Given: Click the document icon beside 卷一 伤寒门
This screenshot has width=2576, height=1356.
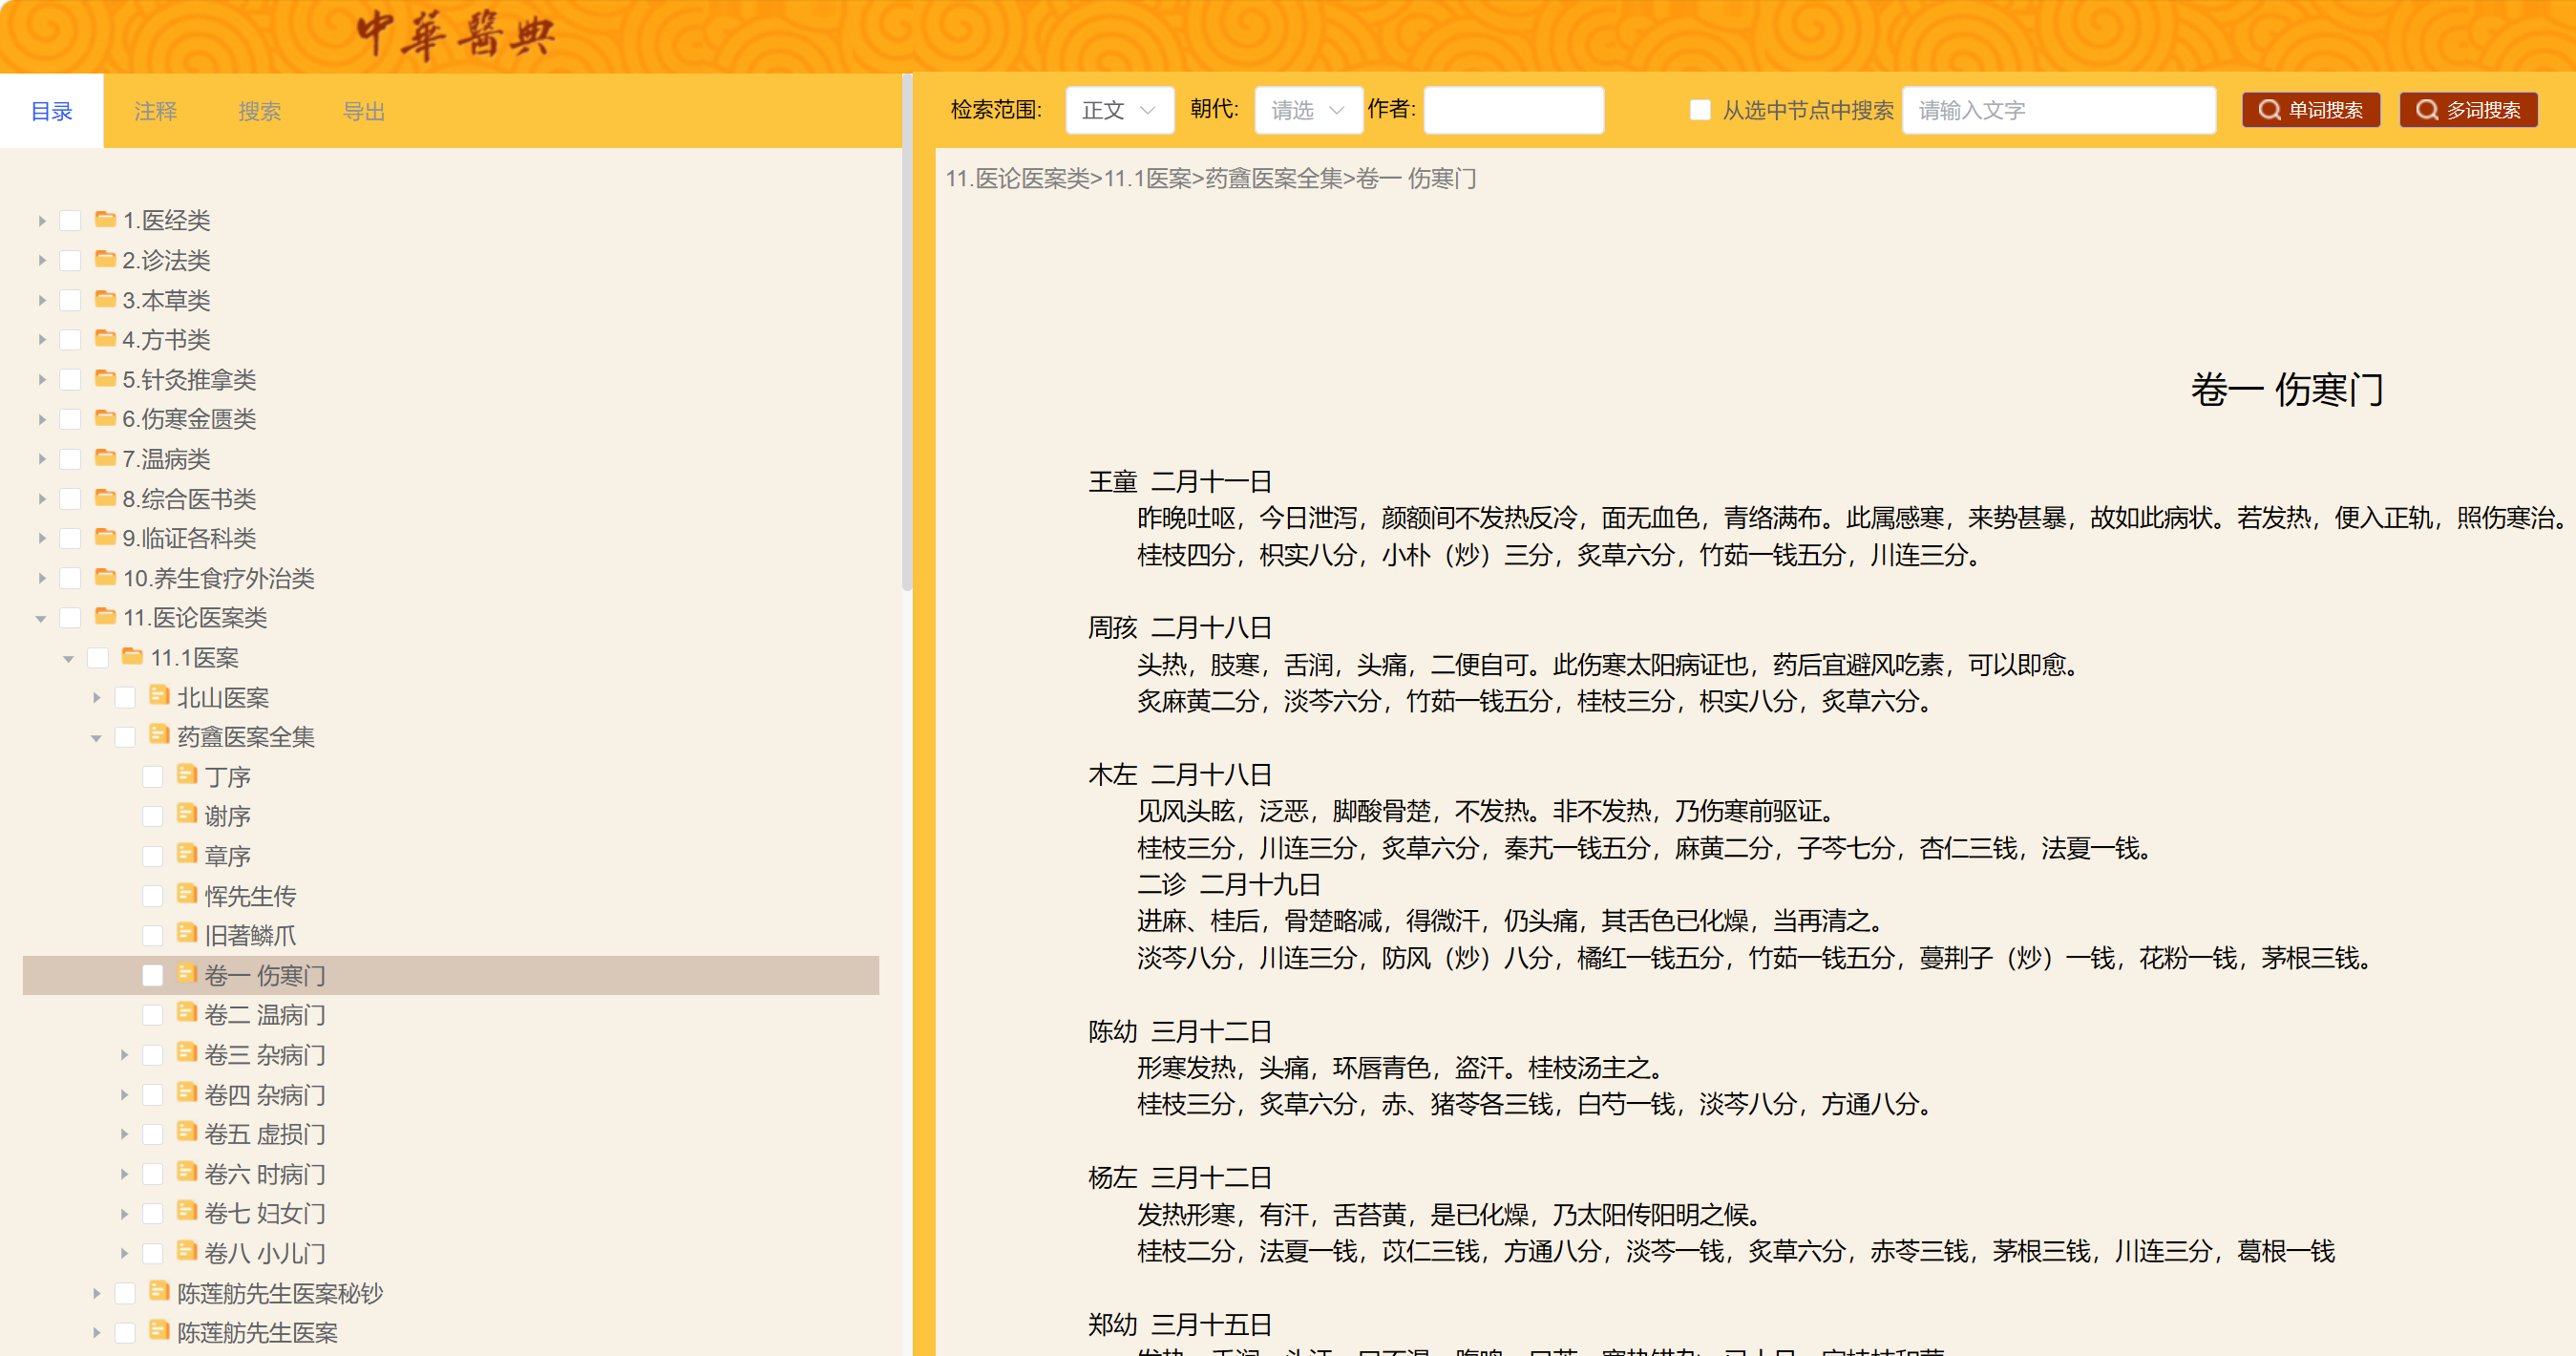Looking at the screenshot, I should pyautogui.click(x=186, y=973).
